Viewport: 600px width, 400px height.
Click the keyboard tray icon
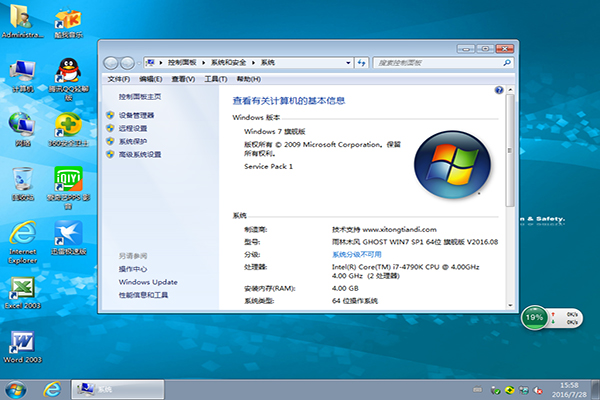pyautogui.click(x=477, y=390)
